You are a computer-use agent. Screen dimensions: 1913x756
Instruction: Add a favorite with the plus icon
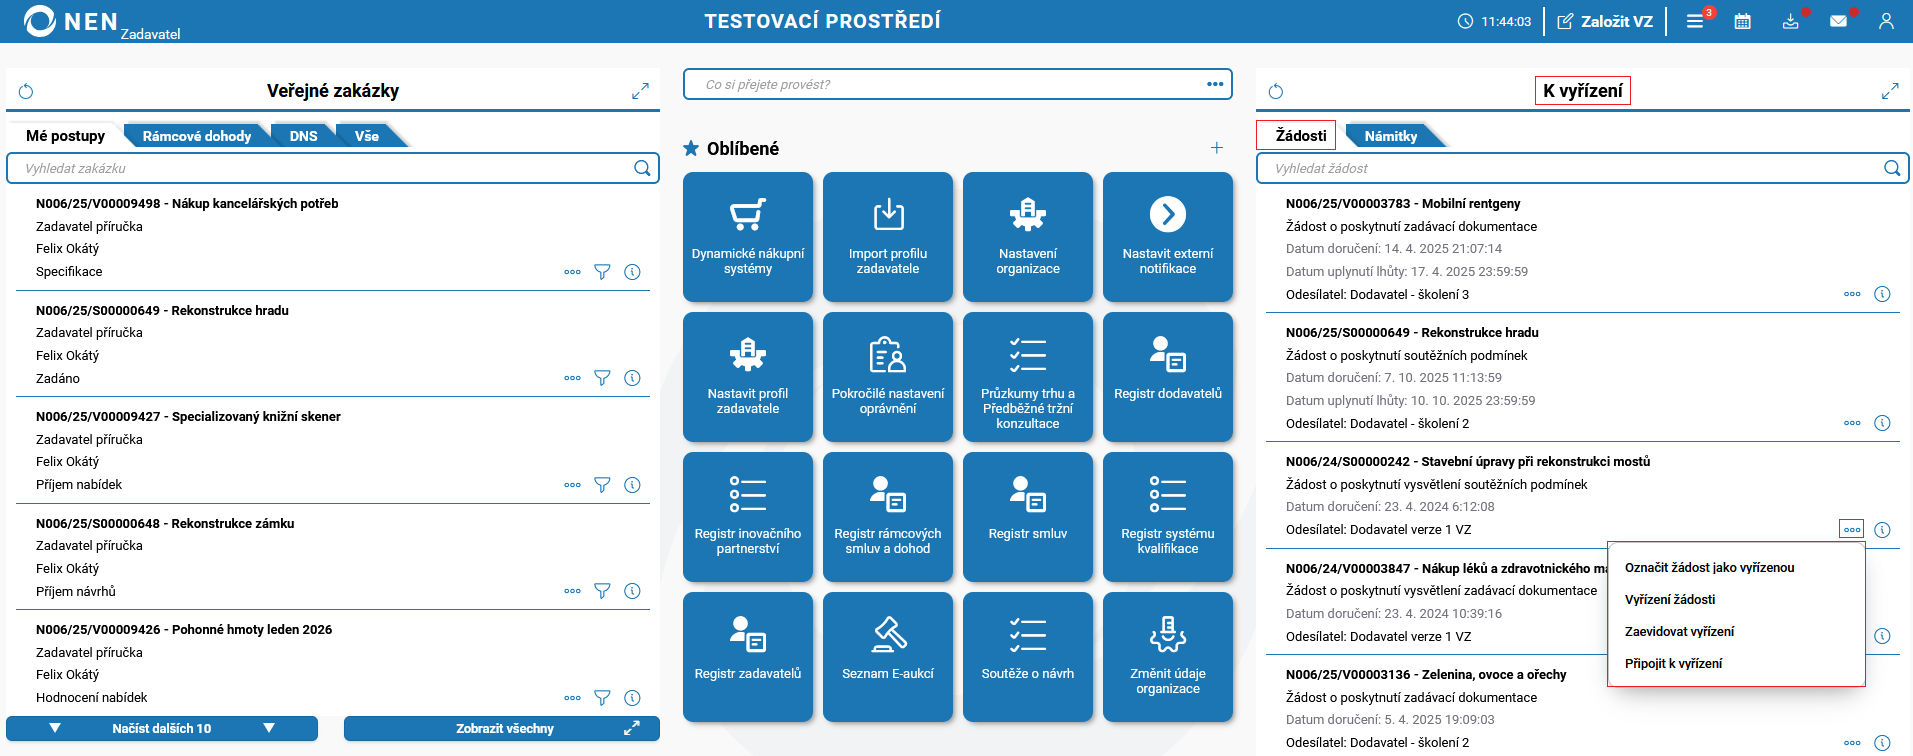(x=1217, y=148)
